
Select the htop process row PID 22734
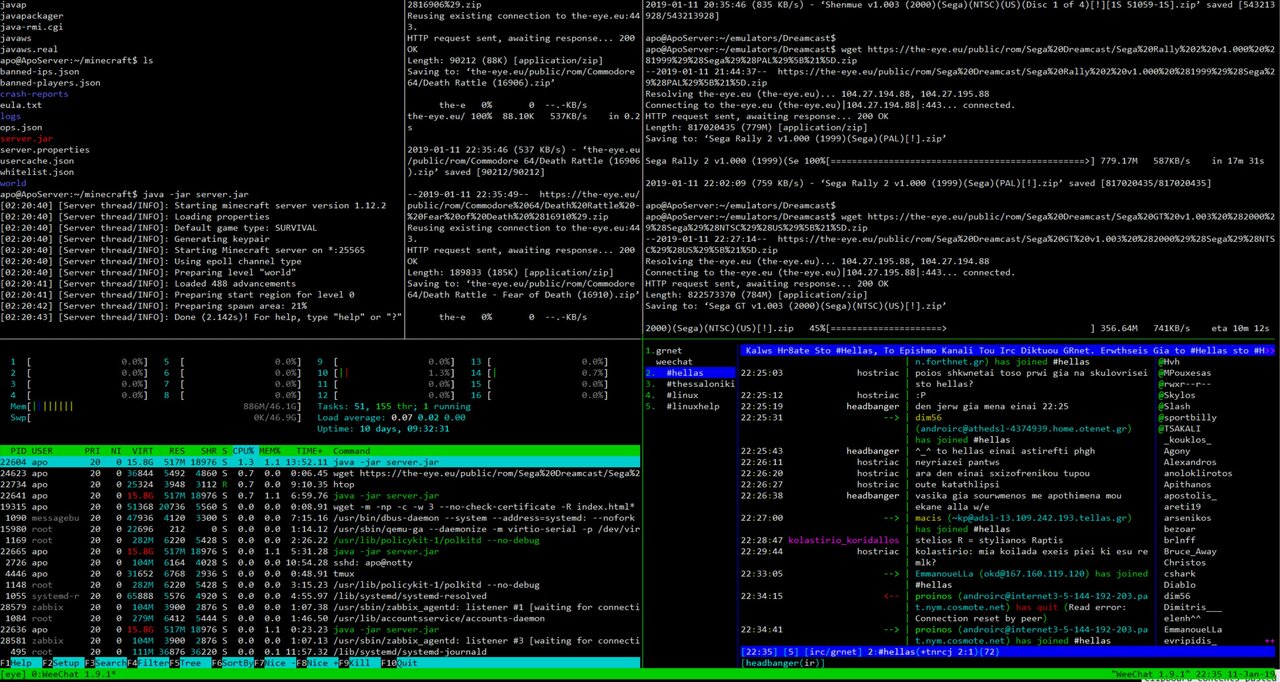click(320, 484)
